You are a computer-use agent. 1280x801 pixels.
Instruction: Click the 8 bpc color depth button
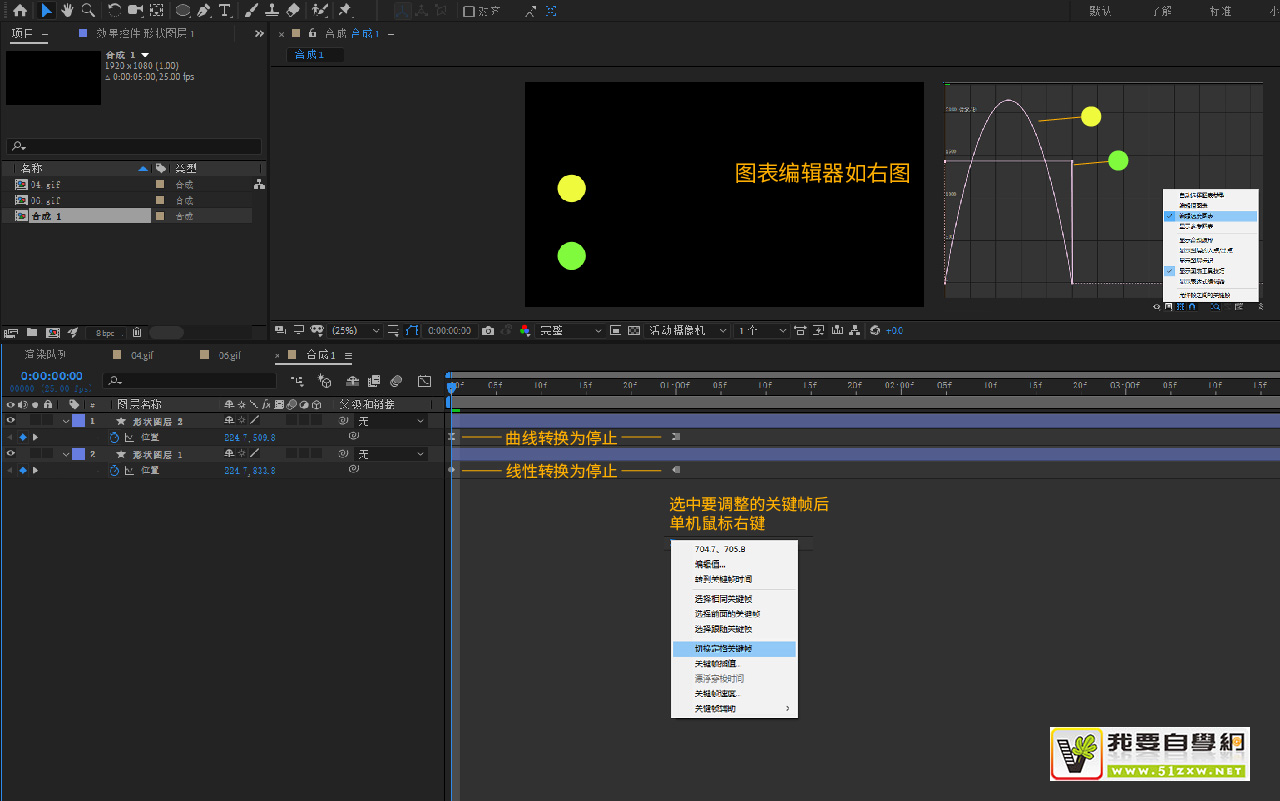pos(104,333)
